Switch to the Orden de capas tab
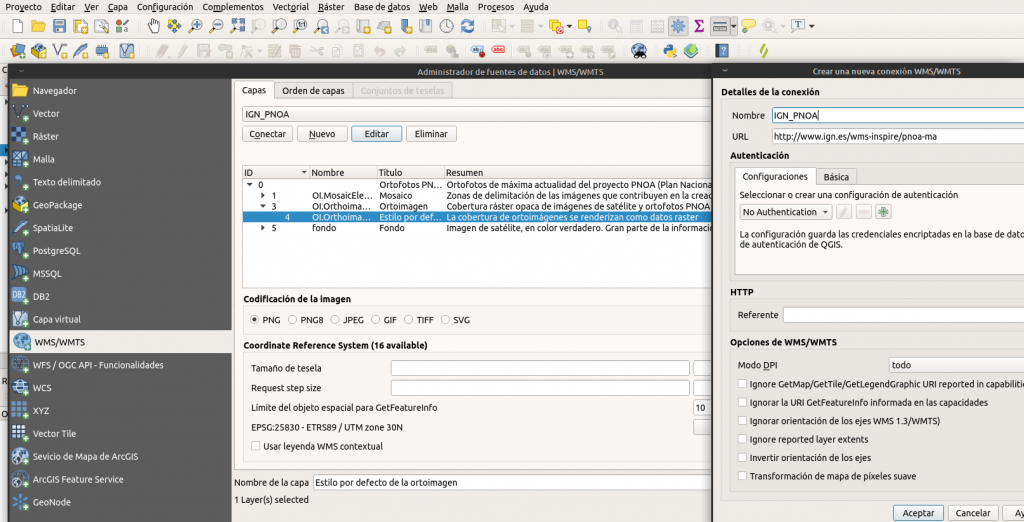 [313, 90]
